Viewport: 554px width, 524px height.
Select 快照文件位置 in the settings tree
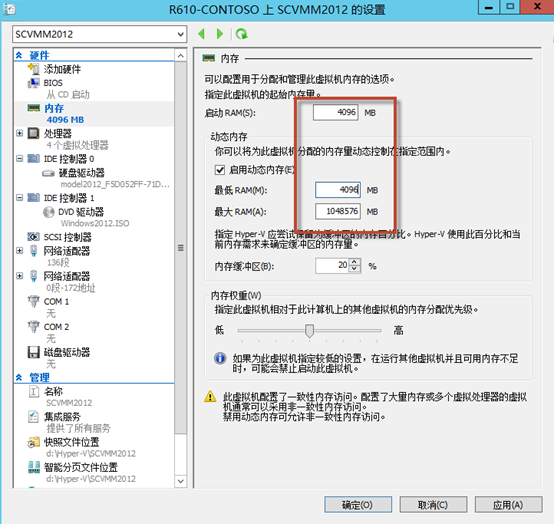(x=72, y=442)
